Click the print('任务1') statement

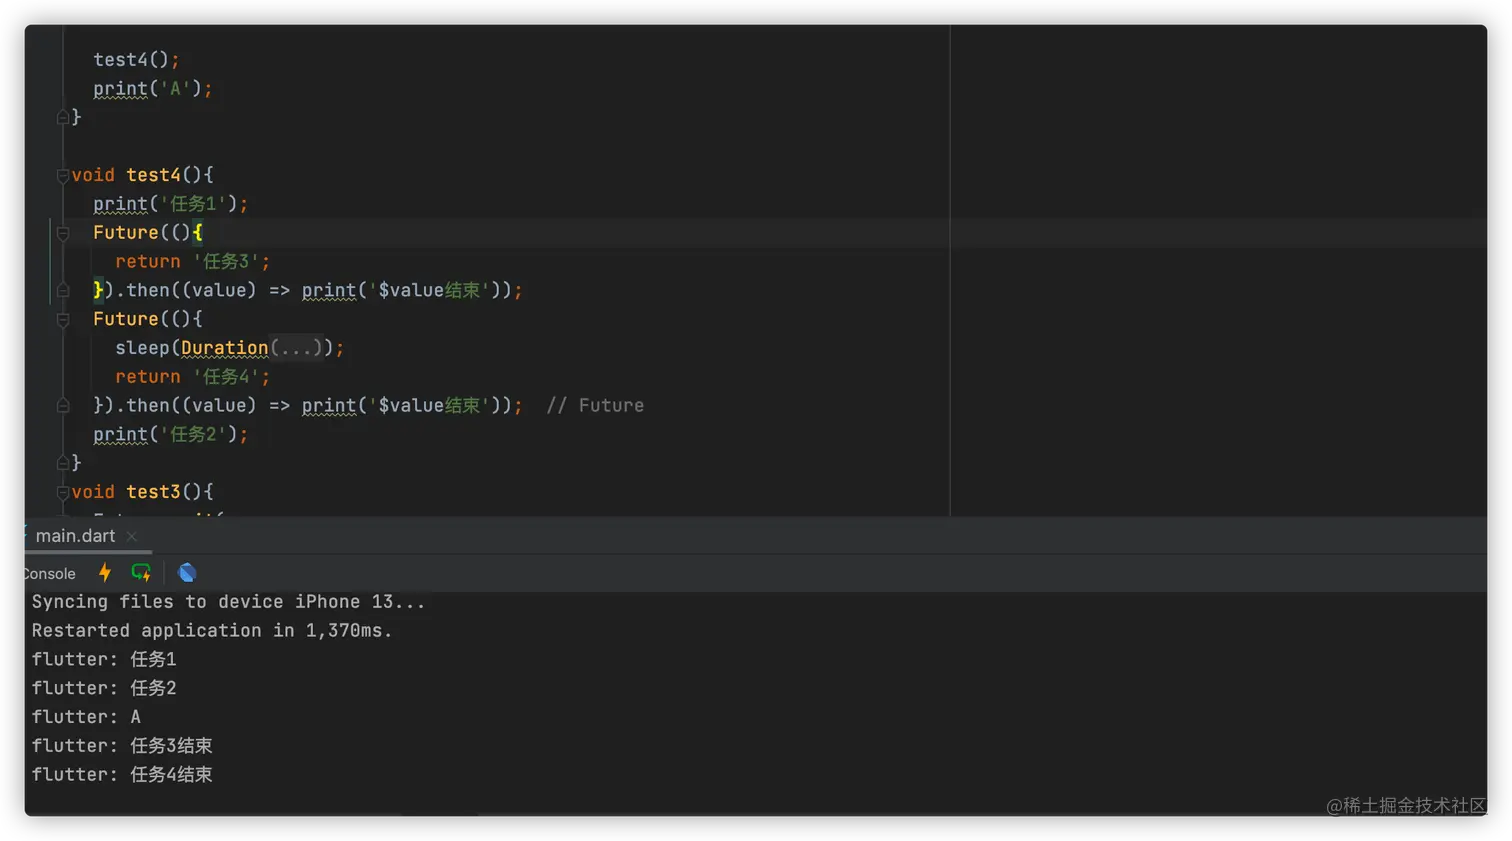tap(170, 204)
